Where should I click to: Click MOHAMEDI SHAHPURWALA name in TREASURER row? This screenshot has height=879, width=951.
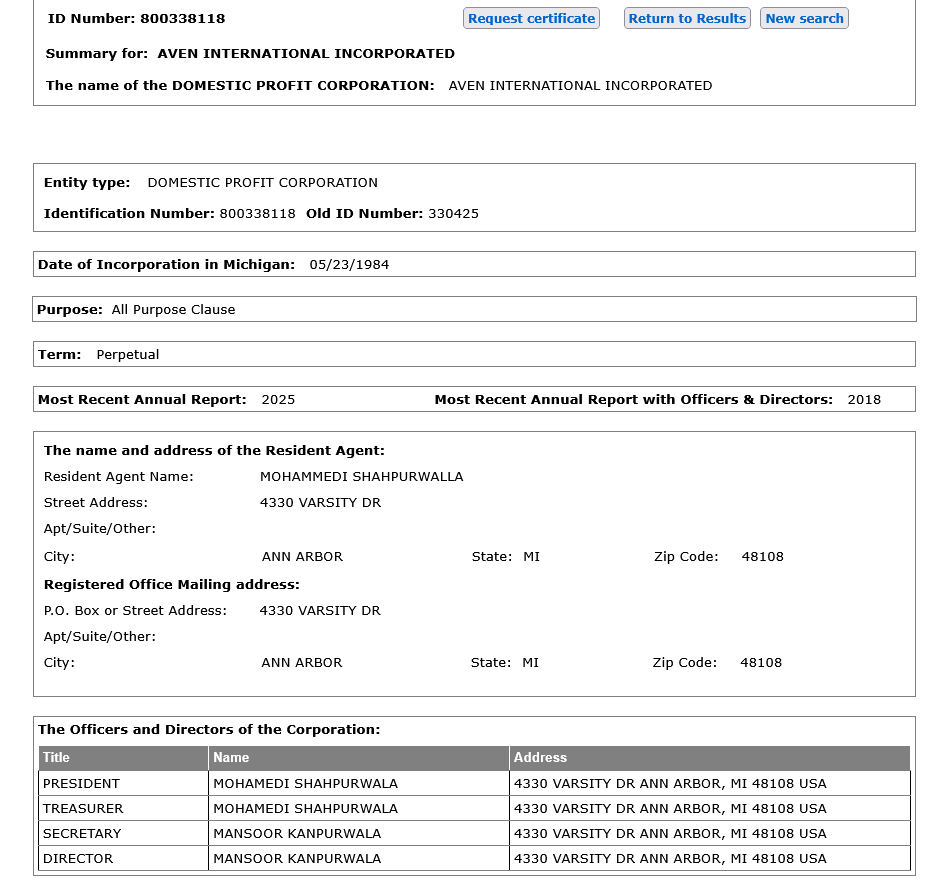click(306, 808)
